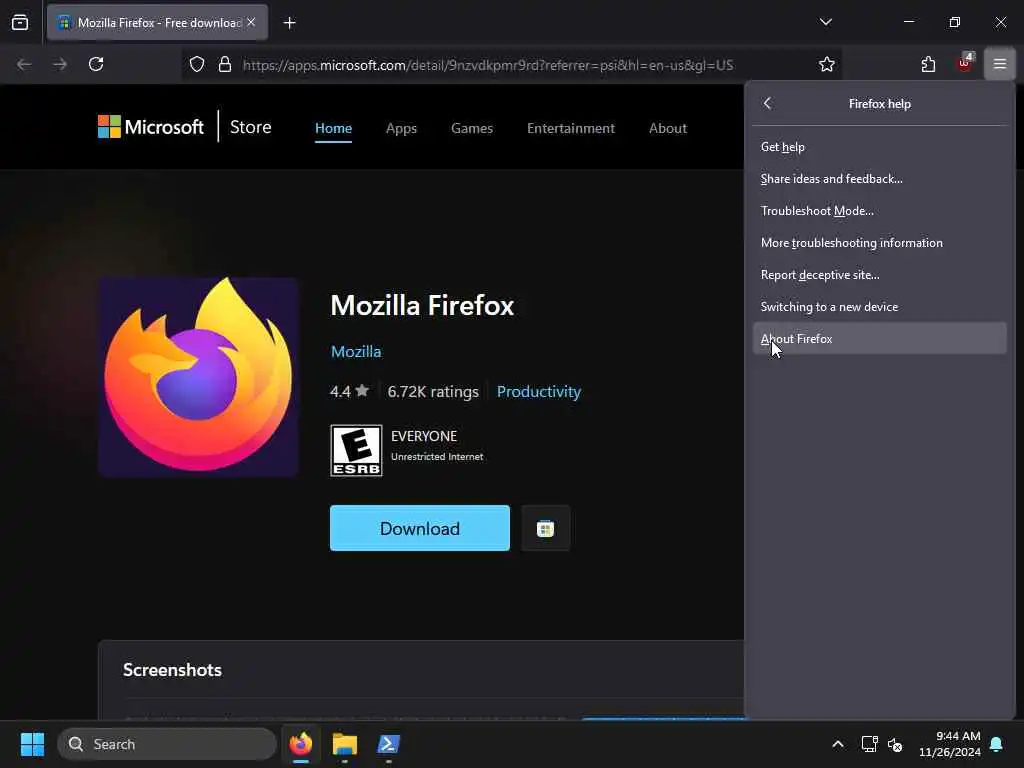
Task: Close the Mozilla Firefox tab
Action: (x=251, y=22)
